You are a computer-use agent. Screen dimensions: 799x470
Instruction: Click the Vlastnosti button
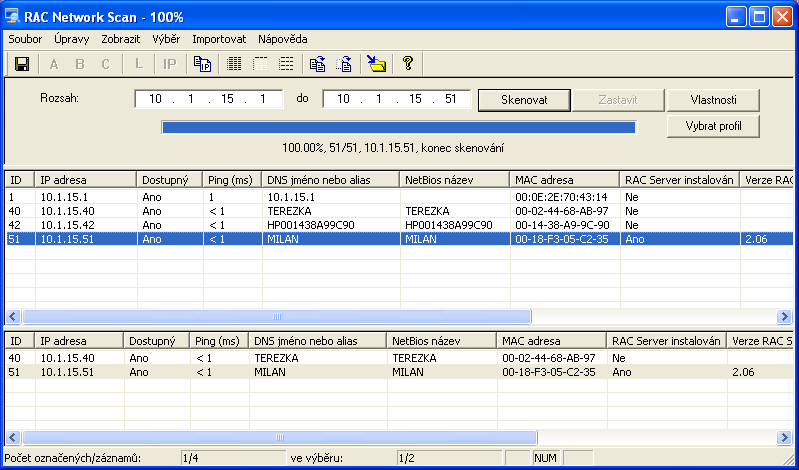(x=713, y=100)
